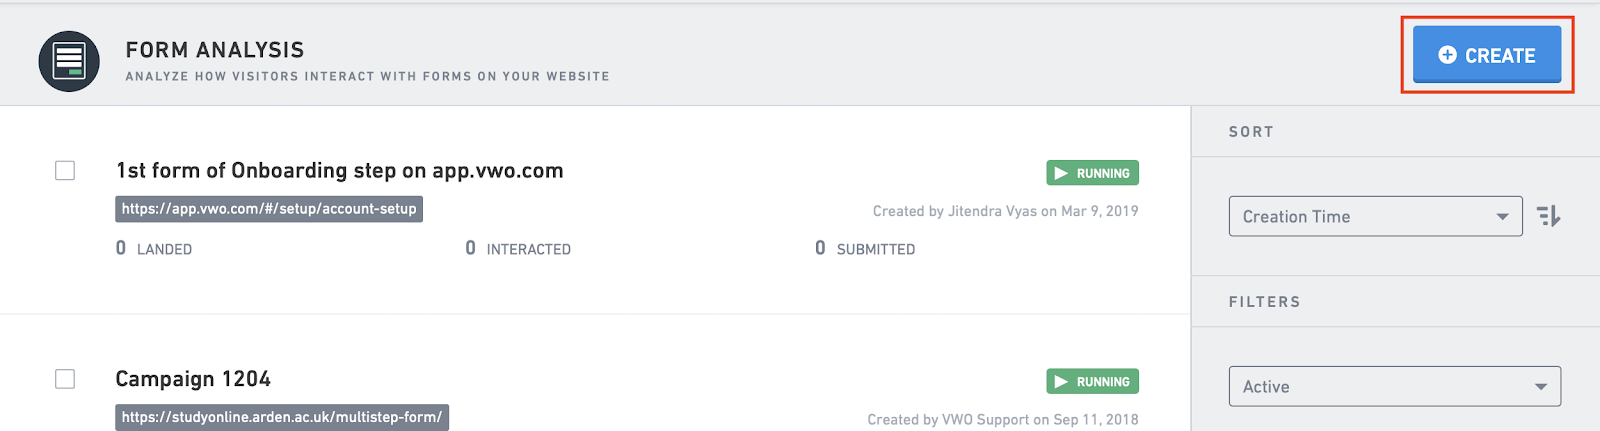Open the Creation Time sort dropdown
This screenshot has width=1600, height=431.
(x=1375, y=216)
